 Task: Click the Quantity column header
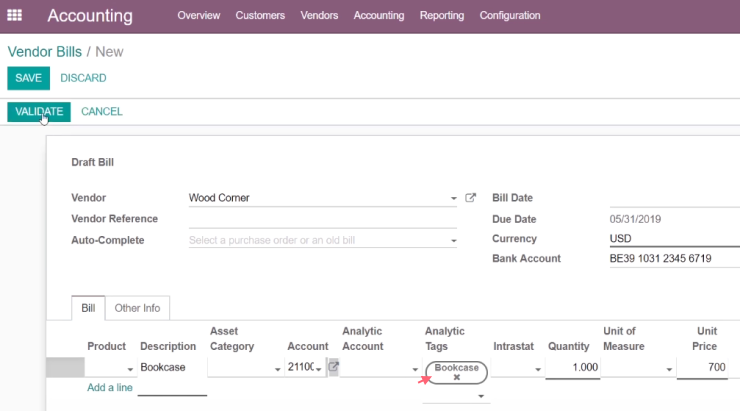pyautogui.click(x=568, y=346)
